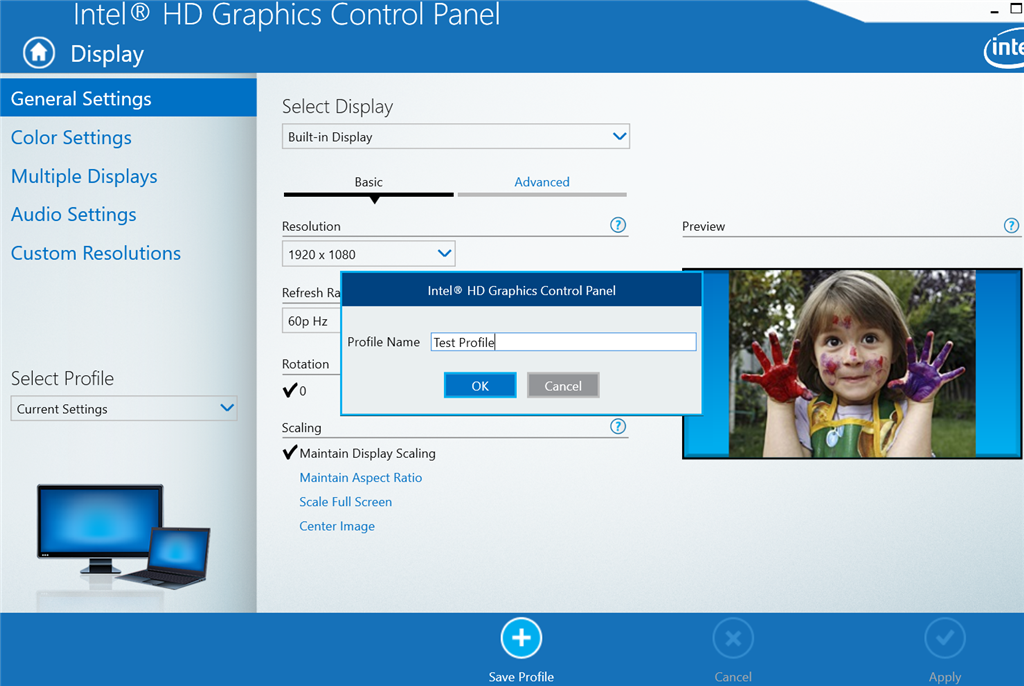Open Color Settings section
Viewport: 1024px width, 686px height.
point(71,138)
